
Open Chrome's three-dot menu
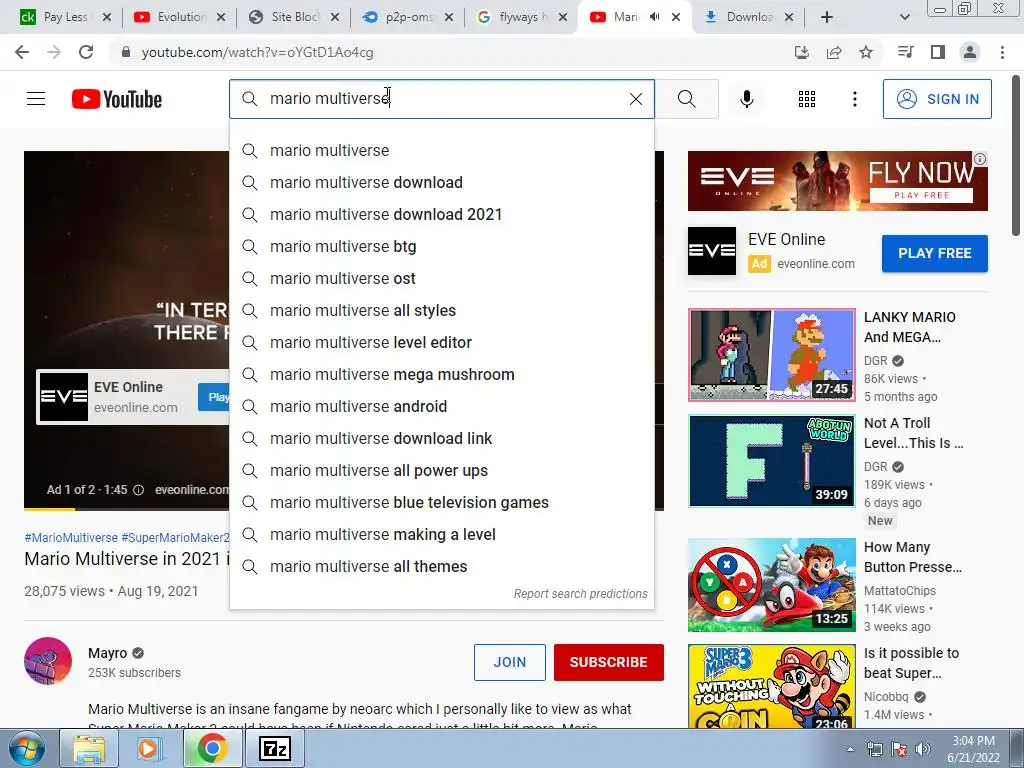click(x=1002, y=52)
